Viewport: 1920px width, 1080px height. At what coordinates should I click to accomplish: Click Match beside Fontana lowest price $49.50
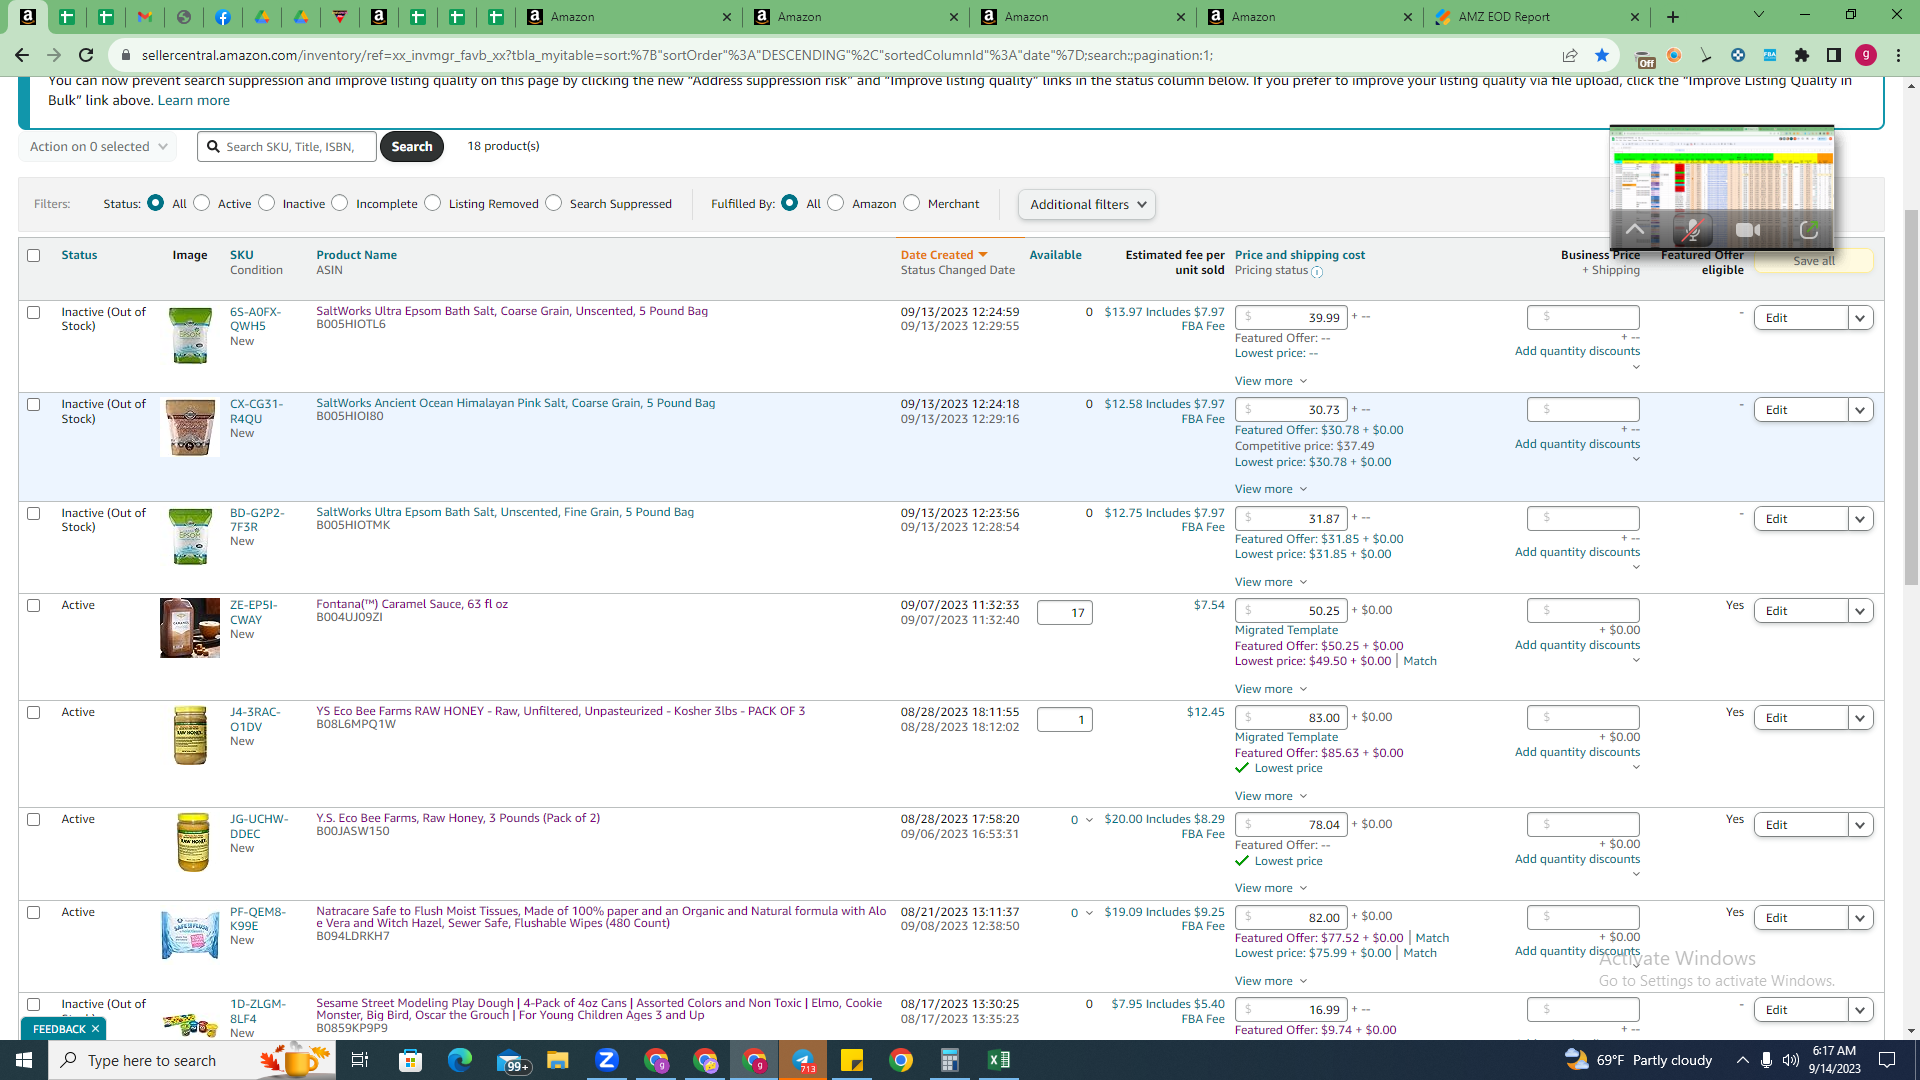(x=1420, y=661)
